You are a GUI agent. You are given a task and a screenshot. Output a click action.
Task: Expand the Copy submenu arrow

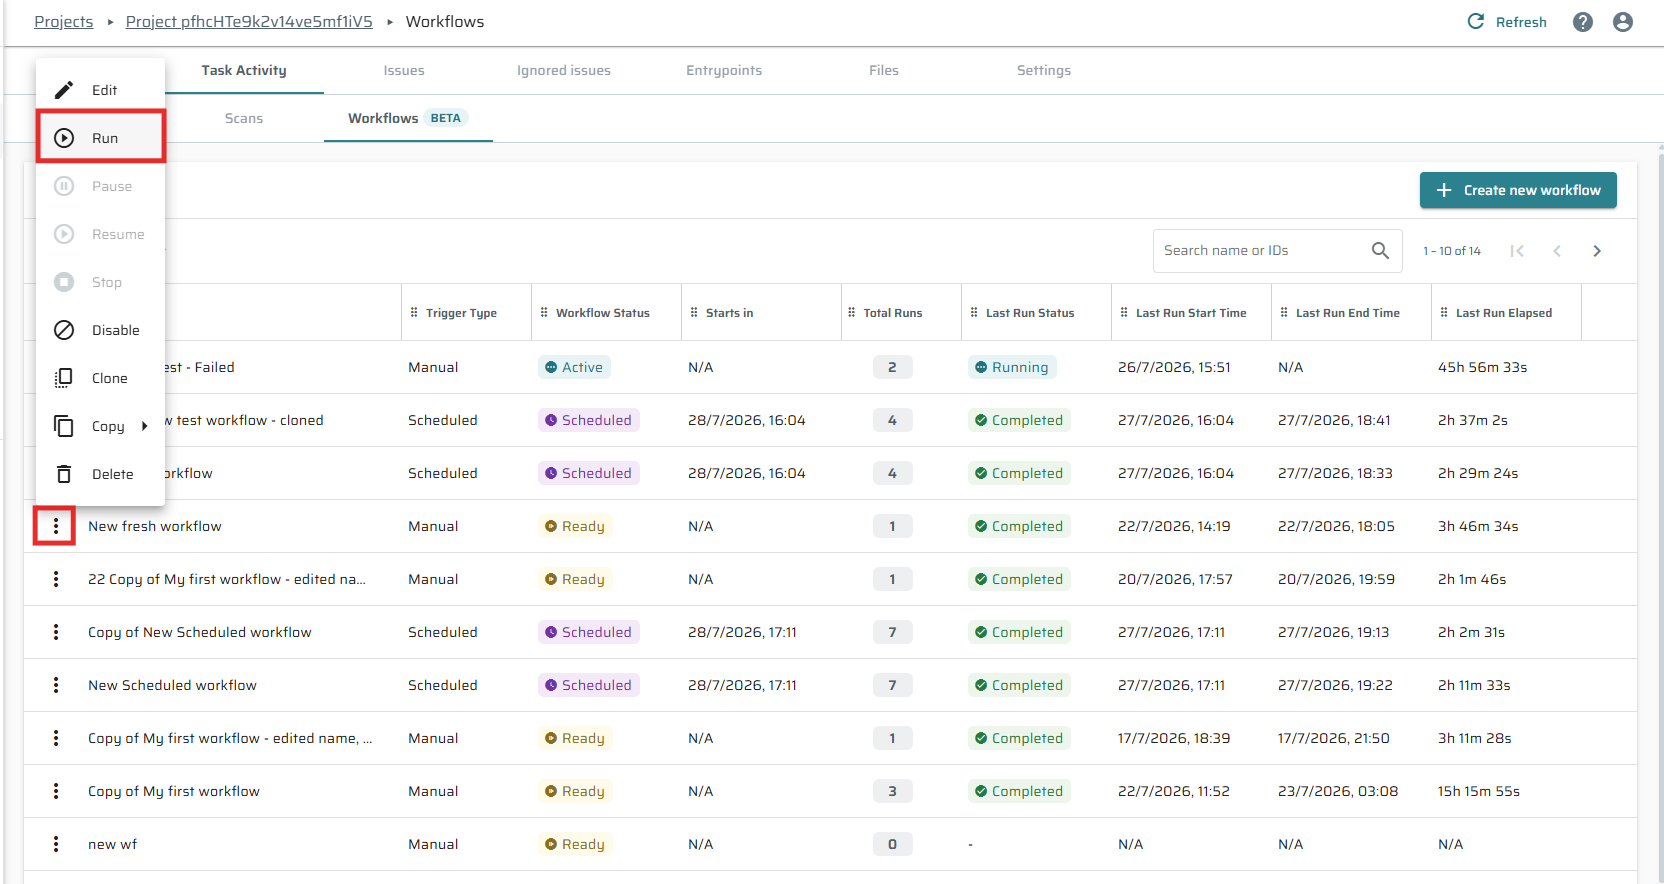click(x=145, y=426)
